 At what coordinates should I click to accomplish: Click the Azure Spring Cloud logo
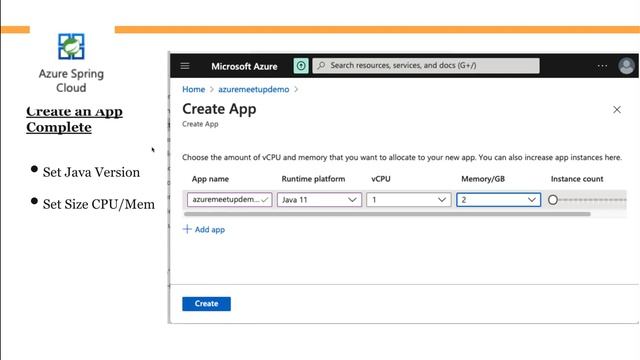click(x=71, y=46)
